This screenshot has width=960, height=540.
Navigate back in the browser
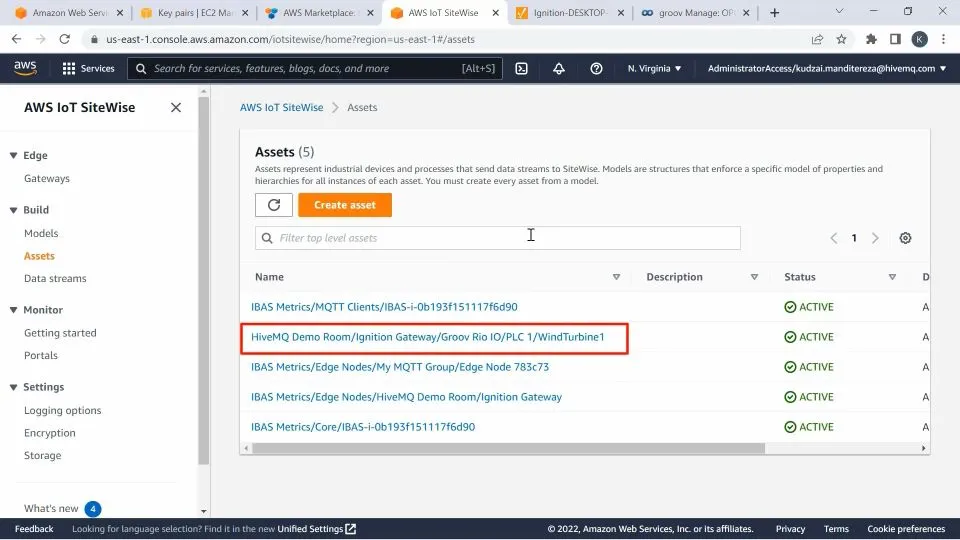(x=17, y=39)
